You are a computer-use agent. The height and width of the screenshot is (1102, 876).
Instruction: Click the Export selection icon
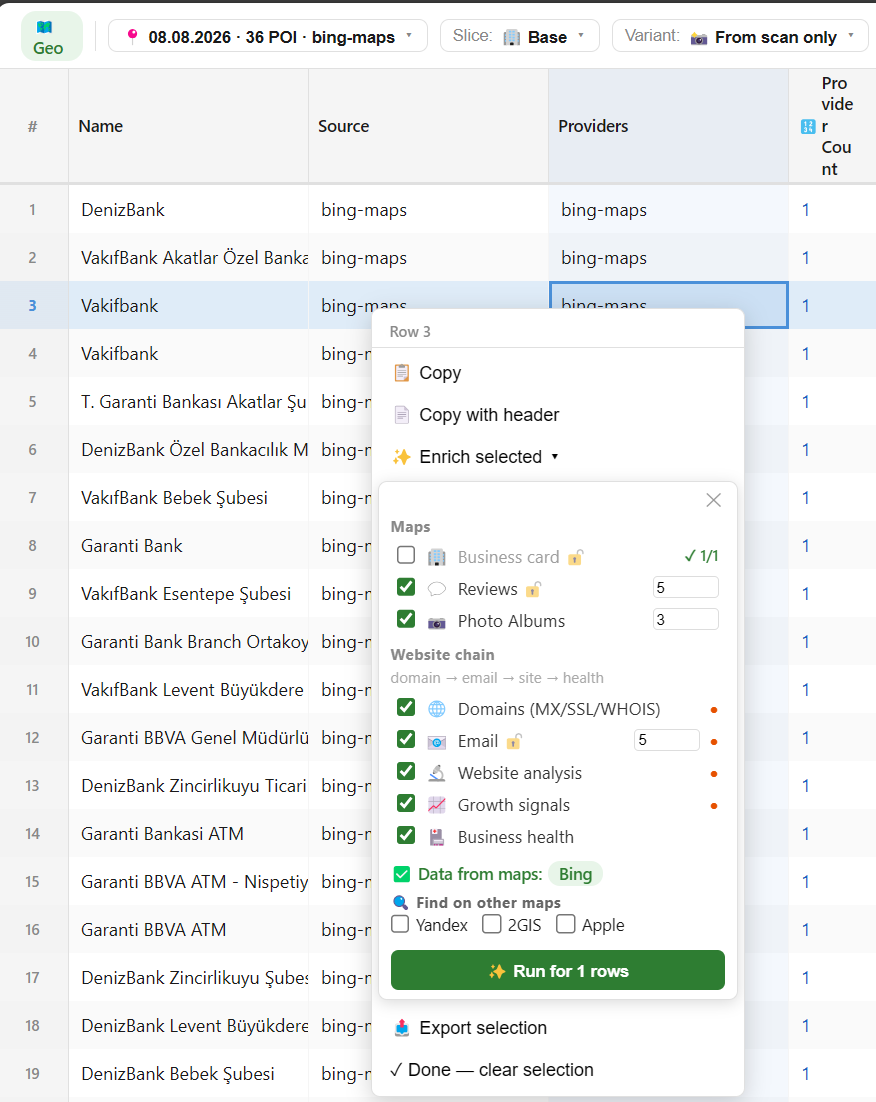pyautogui.click(x=401, y=1028)
